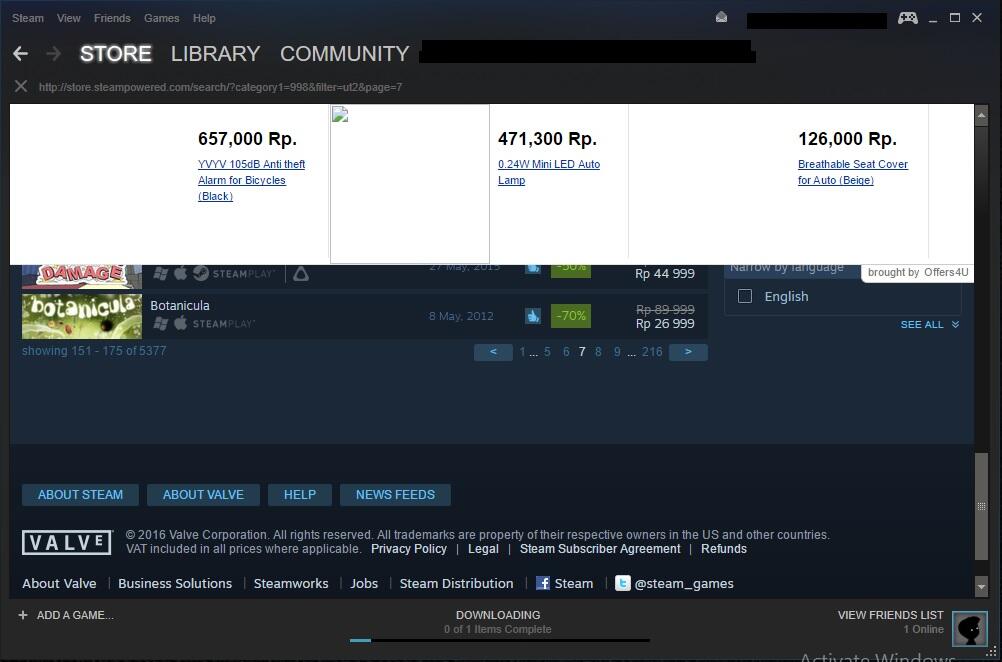Go to results page 5
The image size is (1002, 662).
(547, 352)
